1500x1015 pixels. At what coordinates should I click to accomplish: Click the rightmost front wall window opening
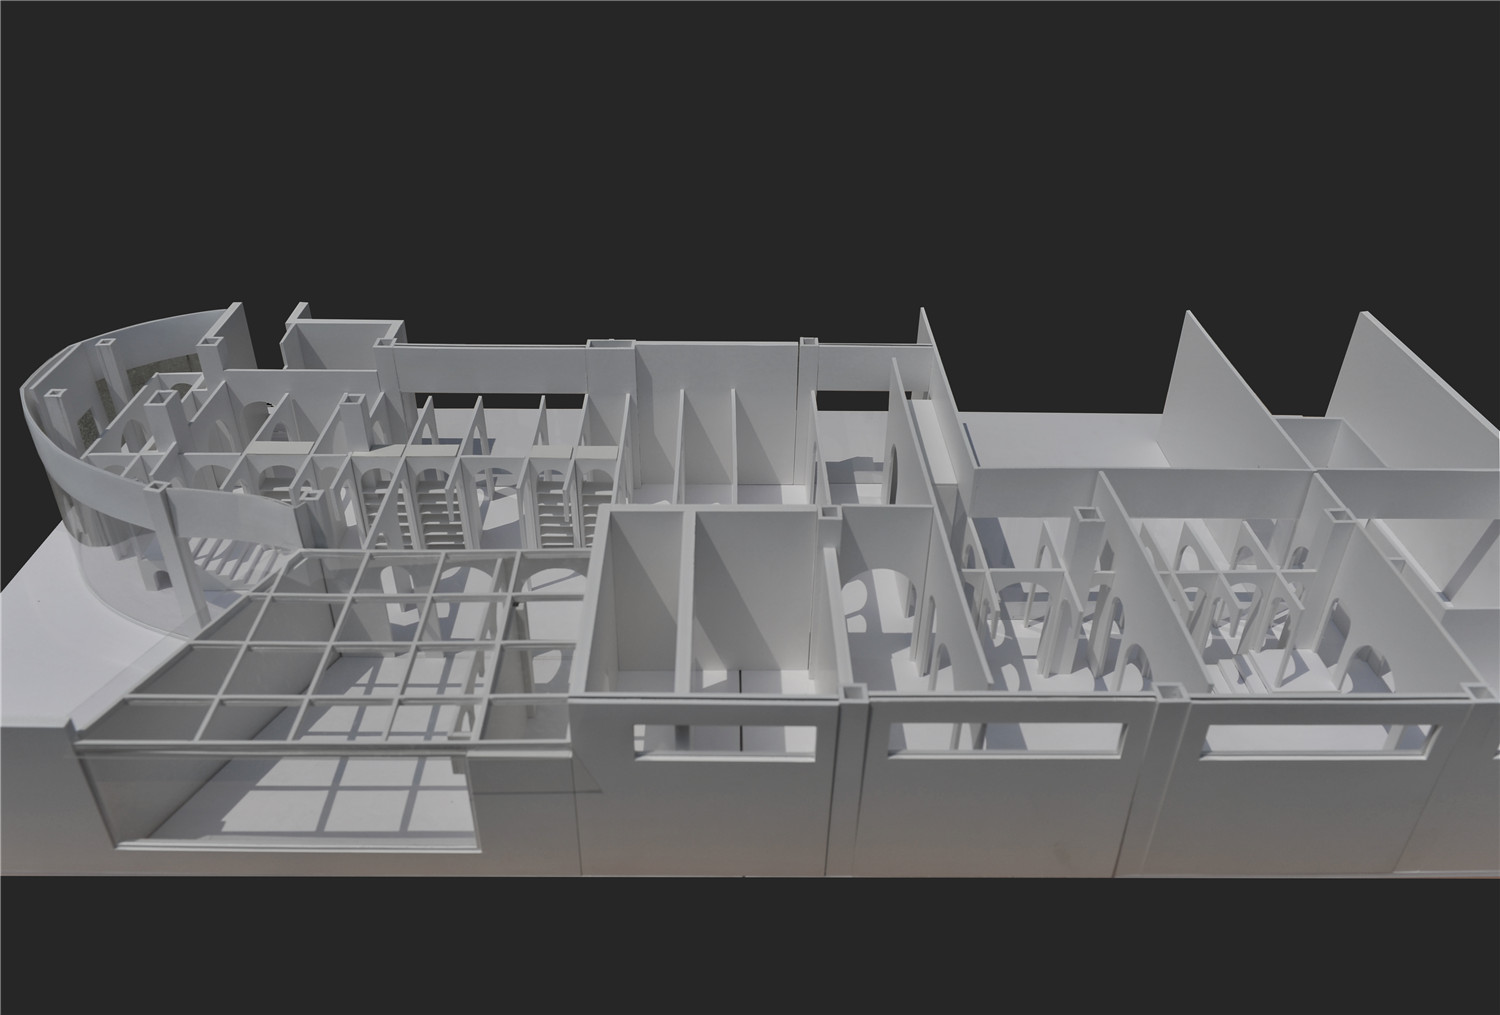tap(1318, 738)
